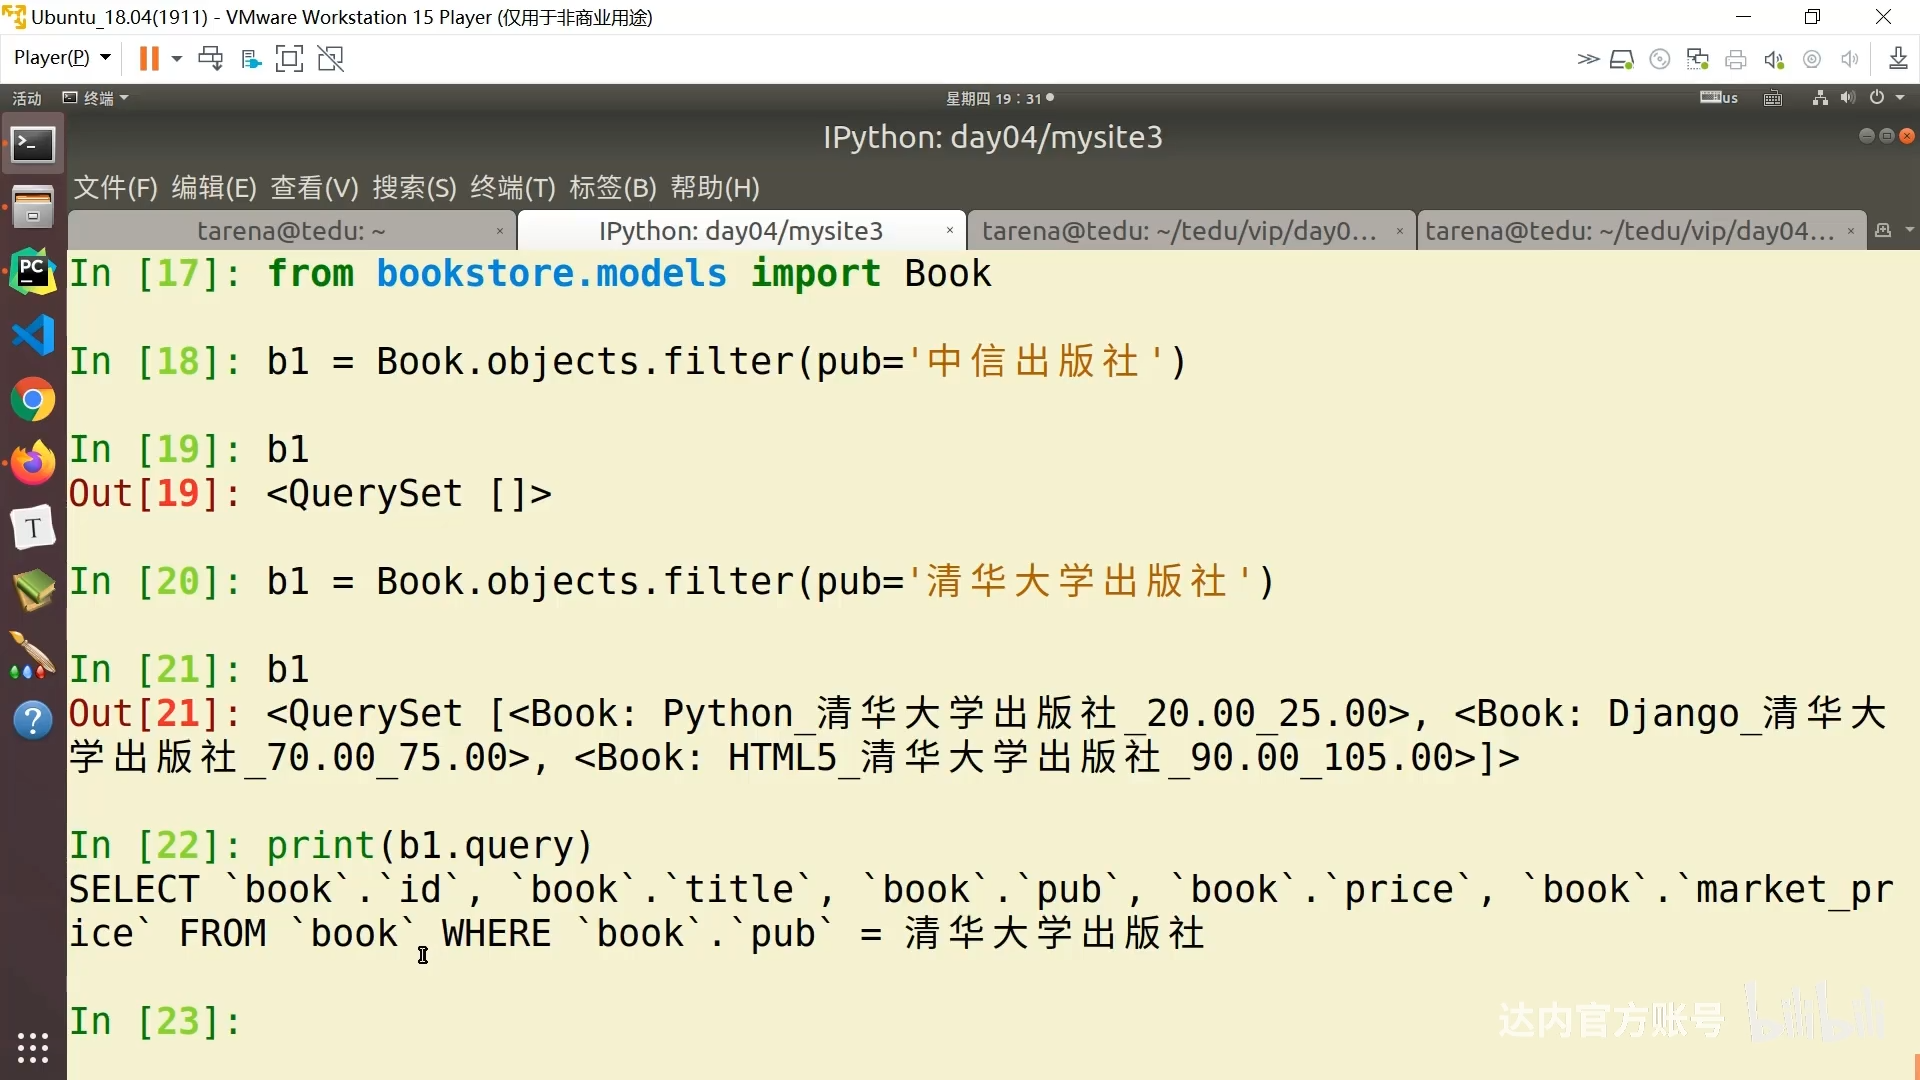This screenshot has height=1080, width=1920.
Task: Open the Files manager dock icon
Action: pyautogui.click(x=33, y=207)
